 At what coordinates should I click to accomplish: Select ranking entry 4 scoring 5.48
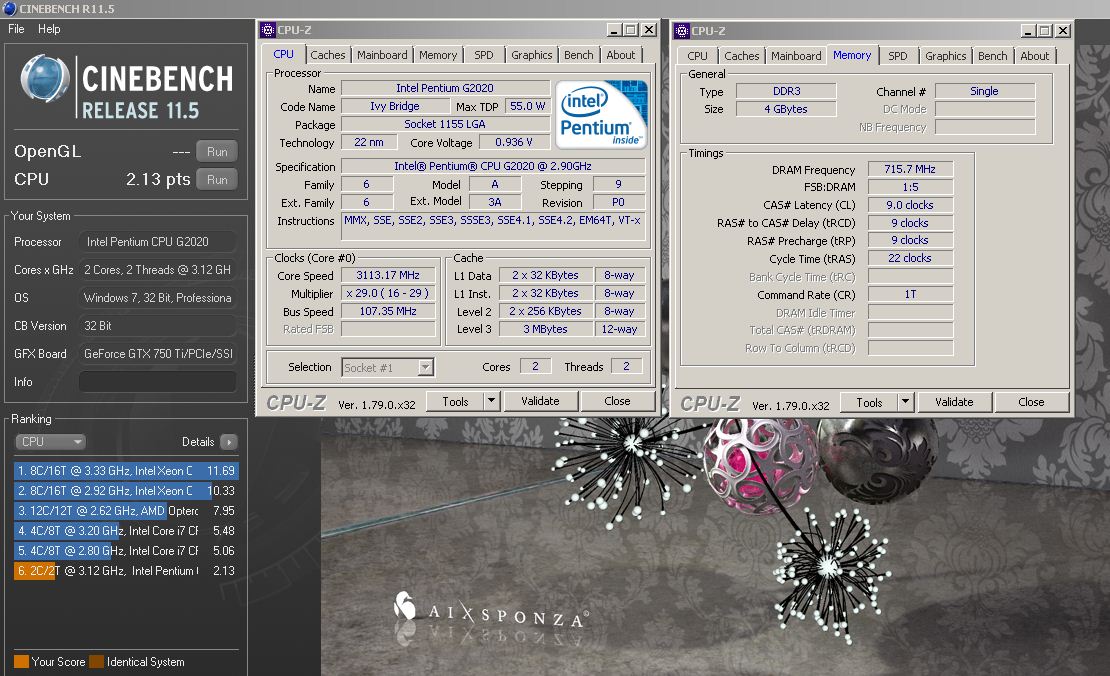[x=126, y=530]
